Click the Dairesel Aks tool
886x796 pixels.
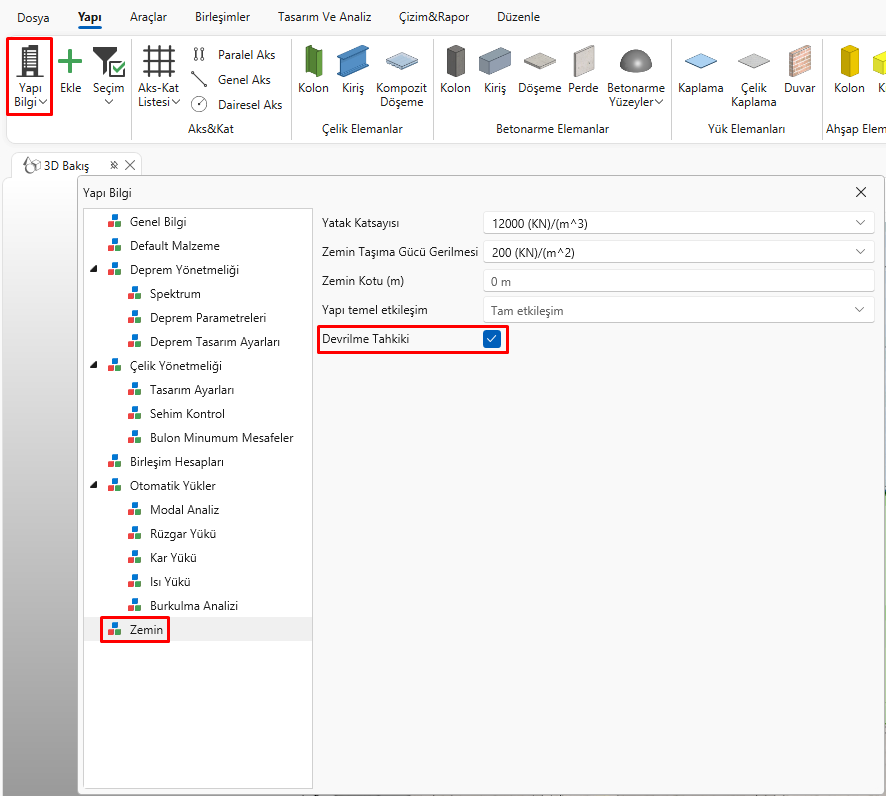pyautogui.click(x=237, y=104)
